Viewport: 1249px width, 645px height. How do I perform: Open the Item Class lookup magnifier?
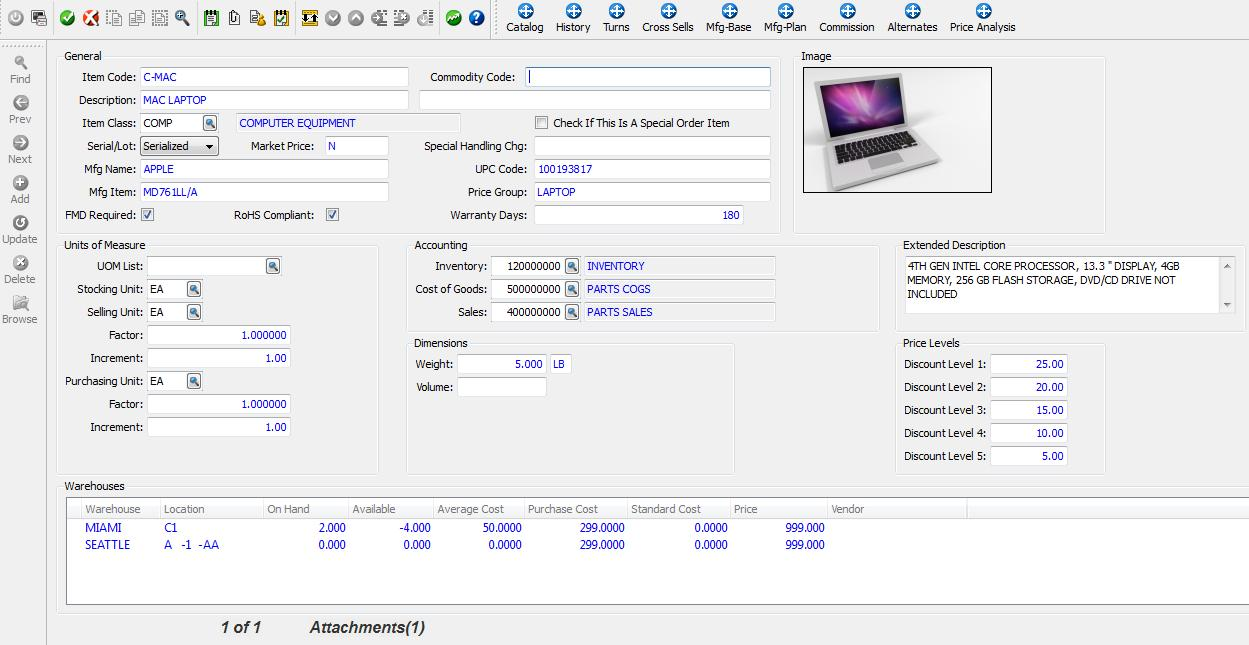(x=209, y=123)
